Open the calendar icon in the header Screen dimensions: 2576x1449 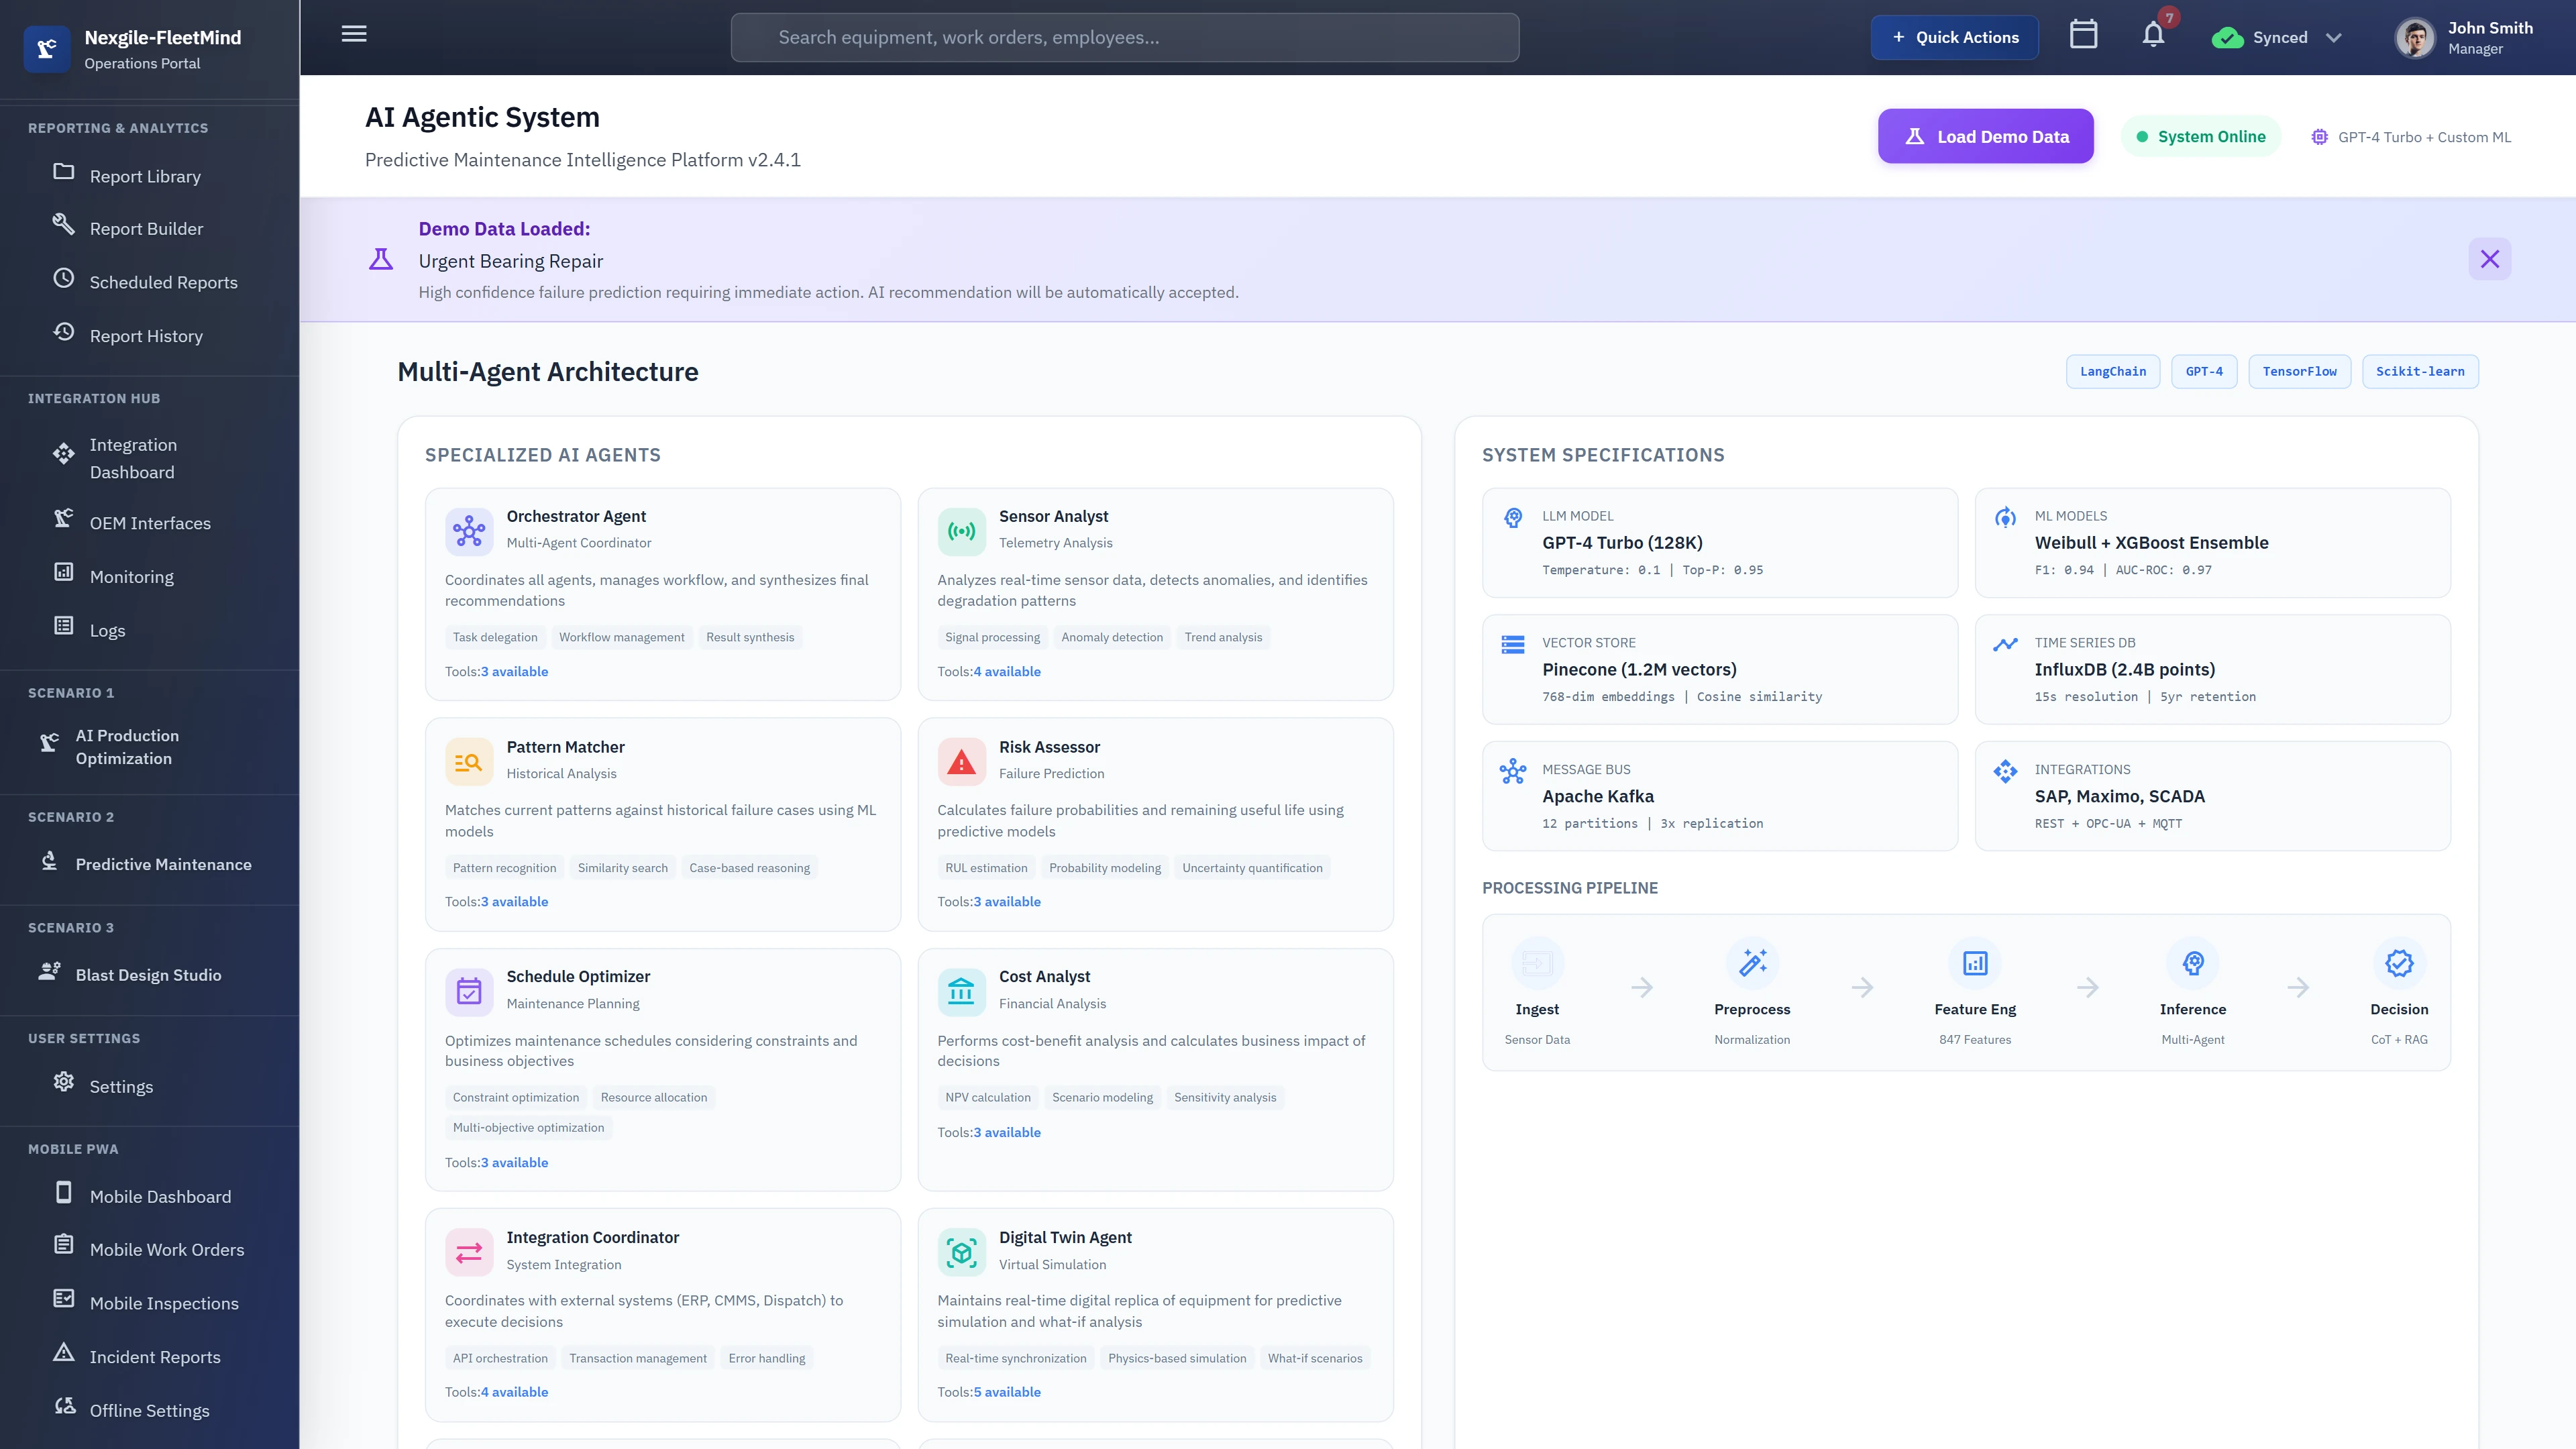point(2084,35)
